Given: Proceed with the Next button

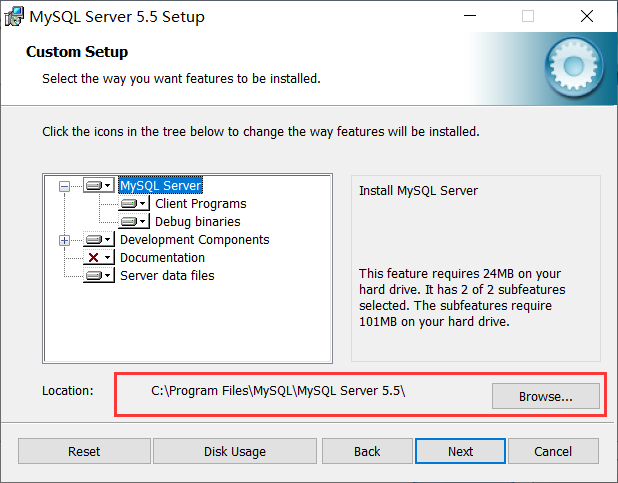Looking at the screenshot, I should click(x=460, y=451).
